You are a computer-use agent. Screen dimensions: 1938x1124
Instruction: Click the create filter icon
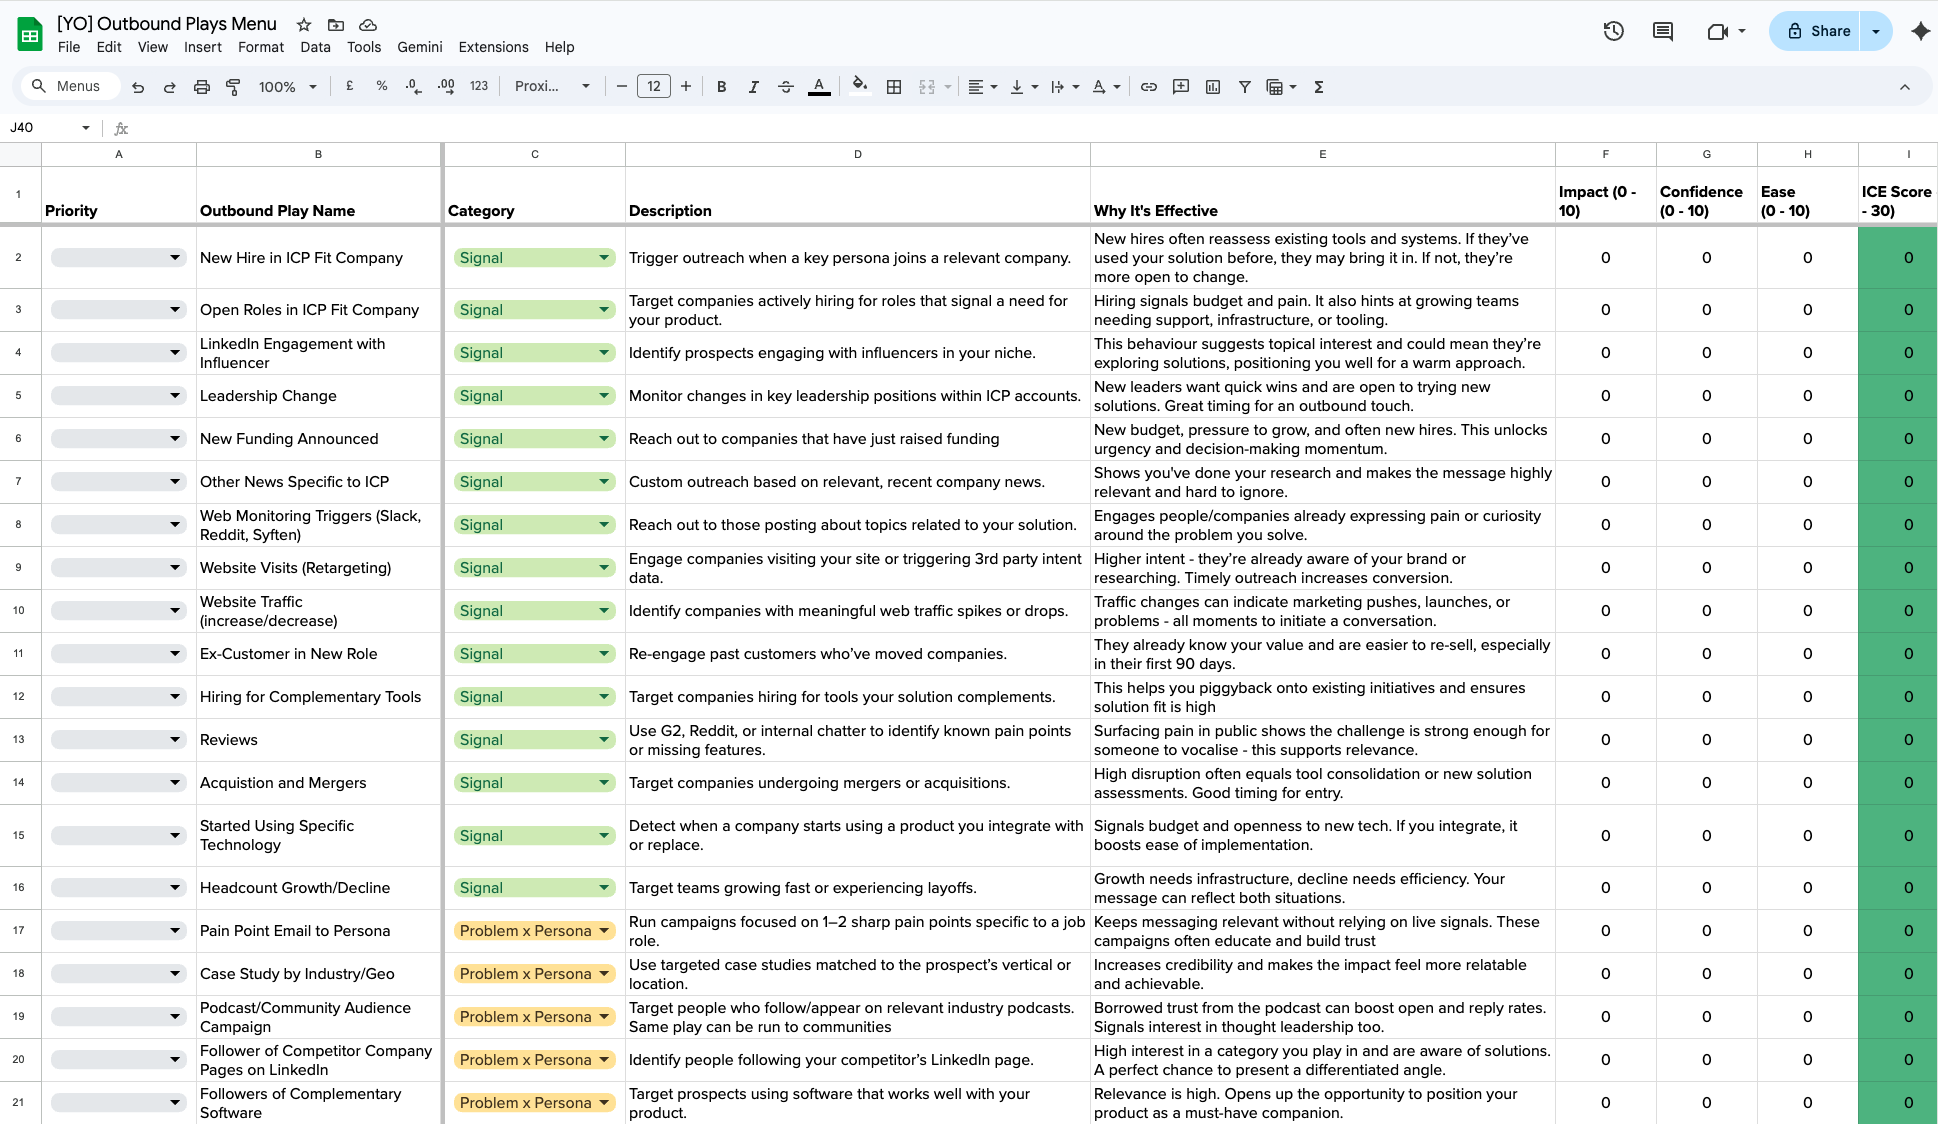1245,87
